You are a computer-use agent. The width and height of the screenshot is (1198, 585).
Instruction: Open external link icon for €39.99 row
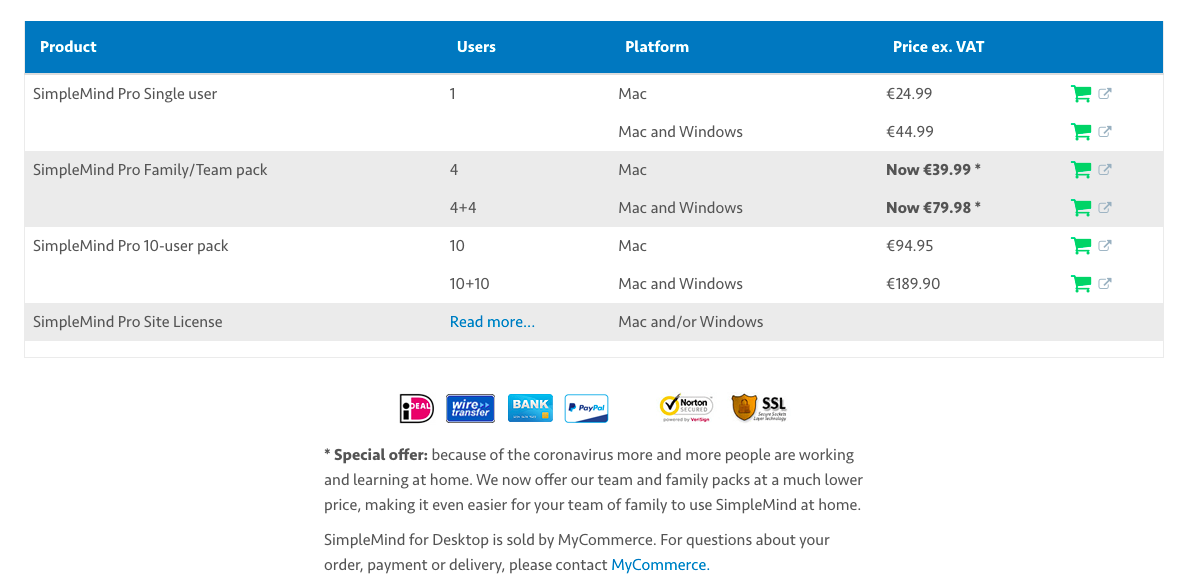[1105, 170]
